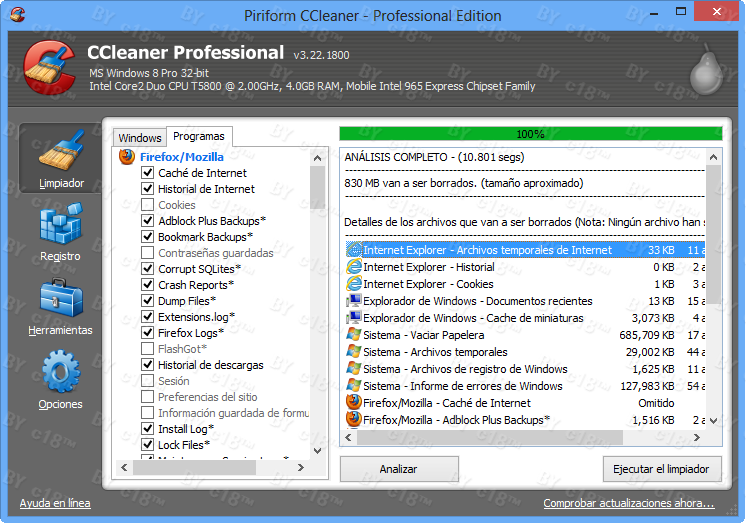Open the Ayuda en línea link
Image resolution: width=746 pixels, height=524 pixels.
click(x=55, y=503)
